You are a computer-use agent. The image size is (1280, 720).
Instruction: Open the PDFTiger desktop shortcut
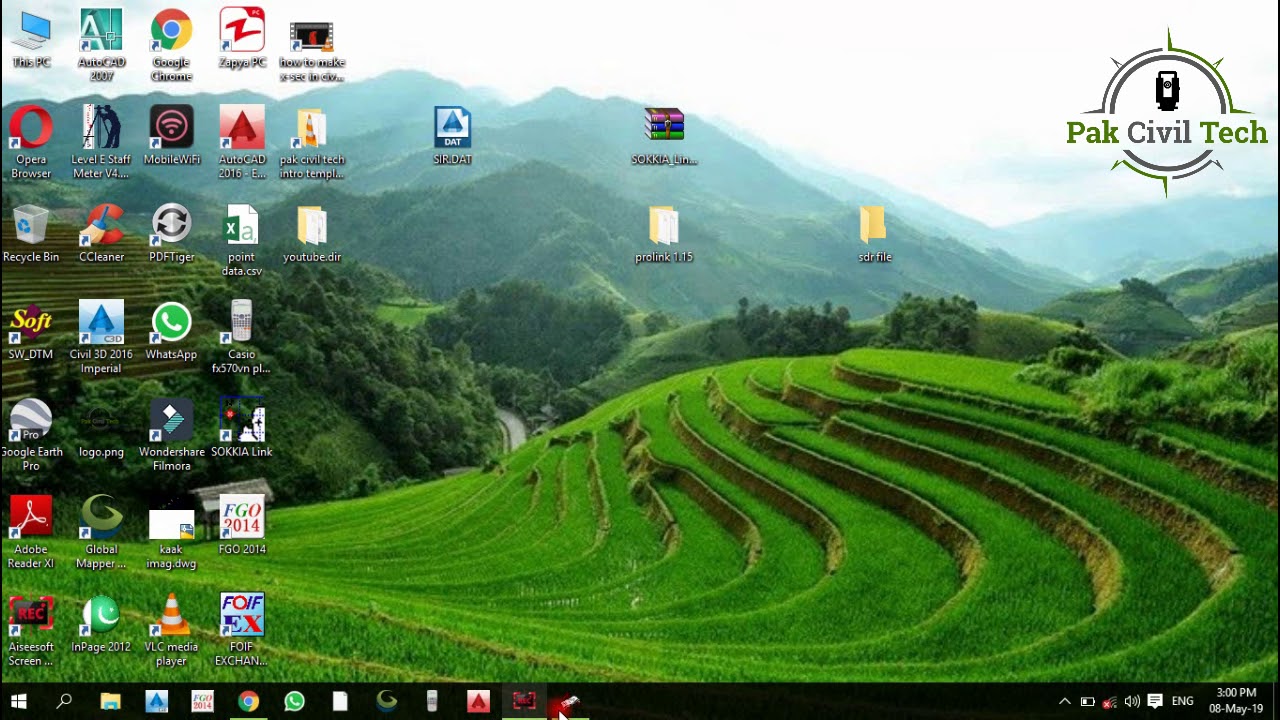click(171, 234)
